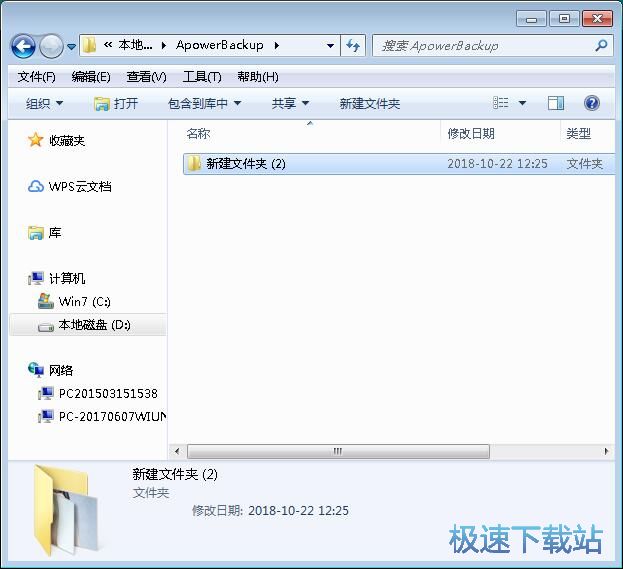Select the 新建文件夹 (2) folder row

(x=399, y=164)
